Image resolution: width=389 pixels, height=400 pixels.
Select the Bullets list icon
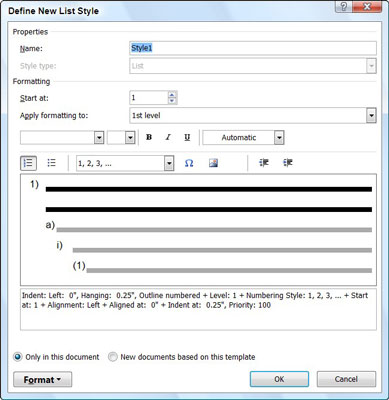pos(51,163)
